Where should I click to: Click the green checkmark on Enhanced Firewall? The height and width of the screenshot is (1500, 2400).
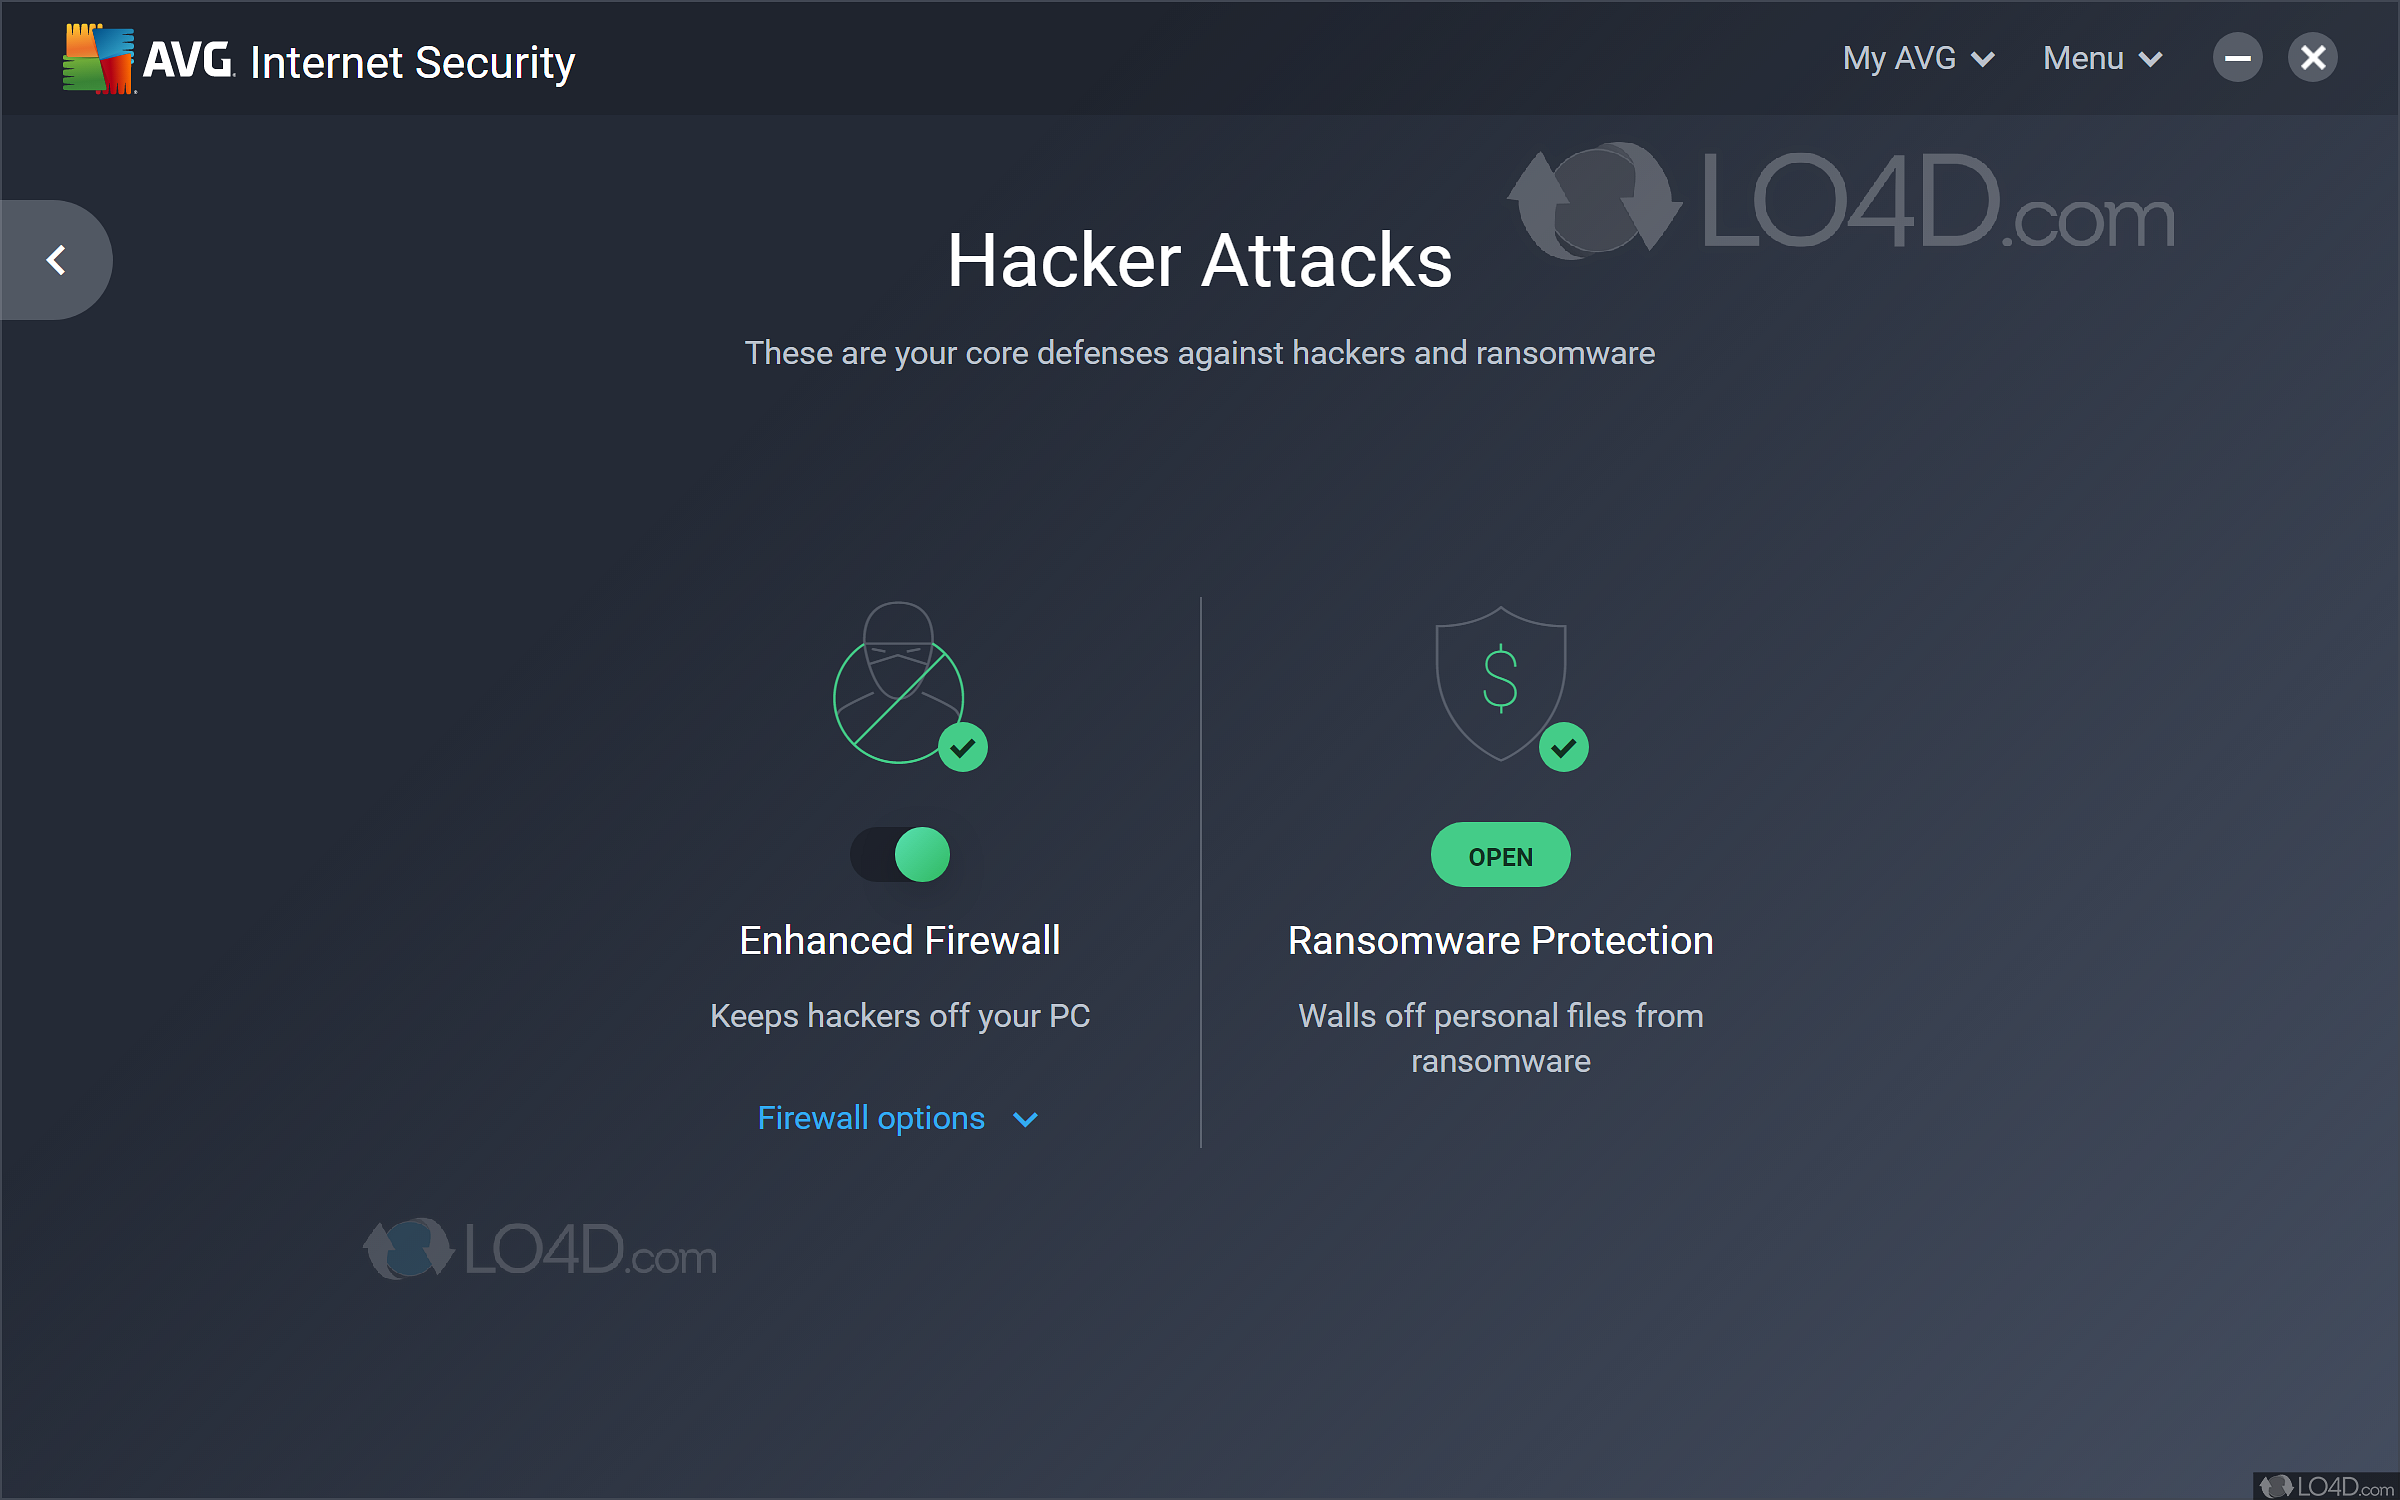[963, 745]
